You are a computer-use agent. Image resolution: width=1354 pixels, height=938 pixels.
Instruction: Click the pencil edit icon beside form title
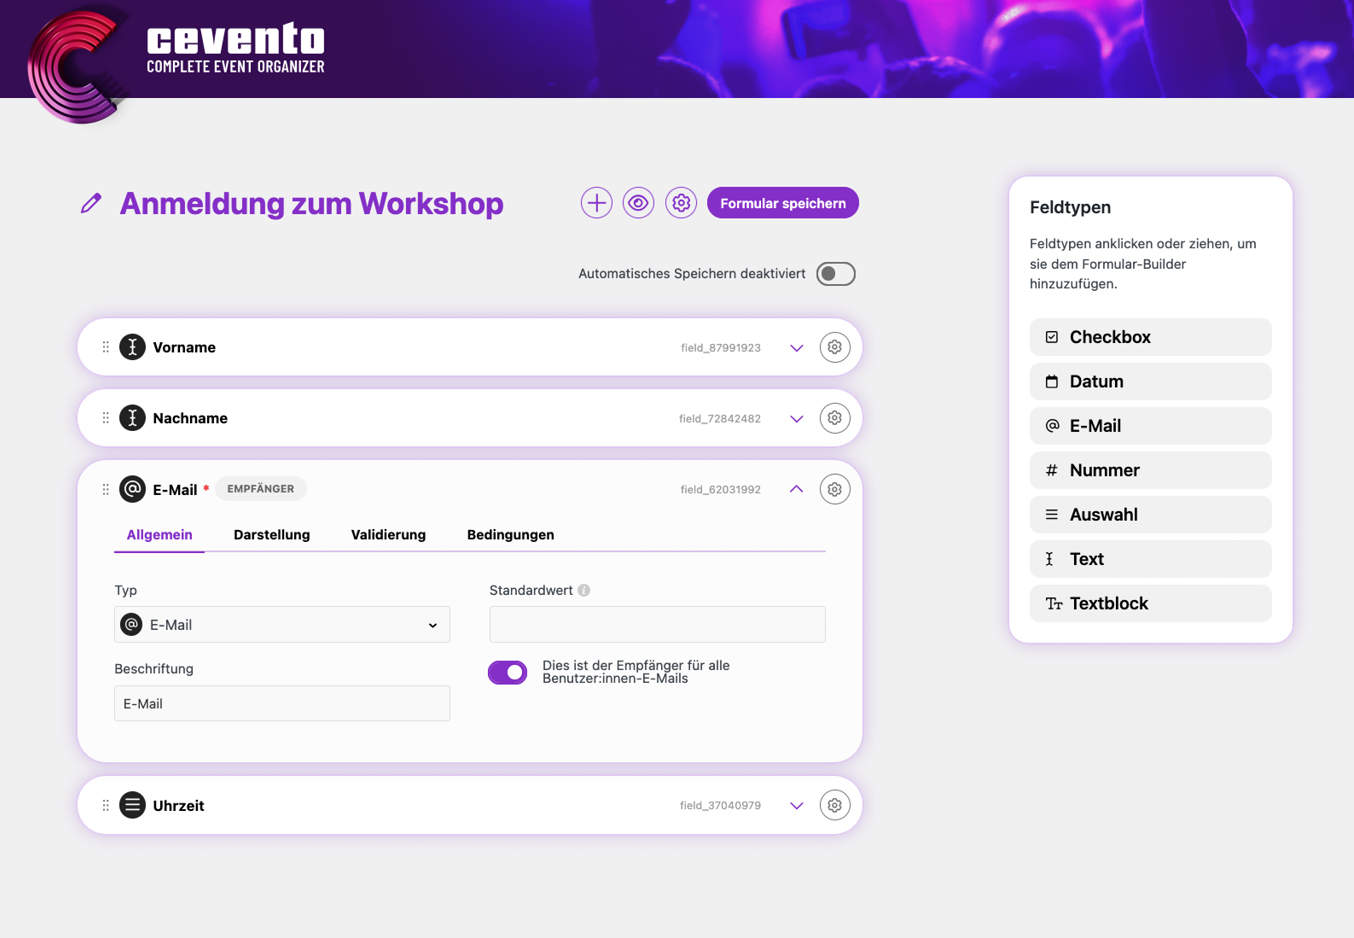click(x=91, y=204)
